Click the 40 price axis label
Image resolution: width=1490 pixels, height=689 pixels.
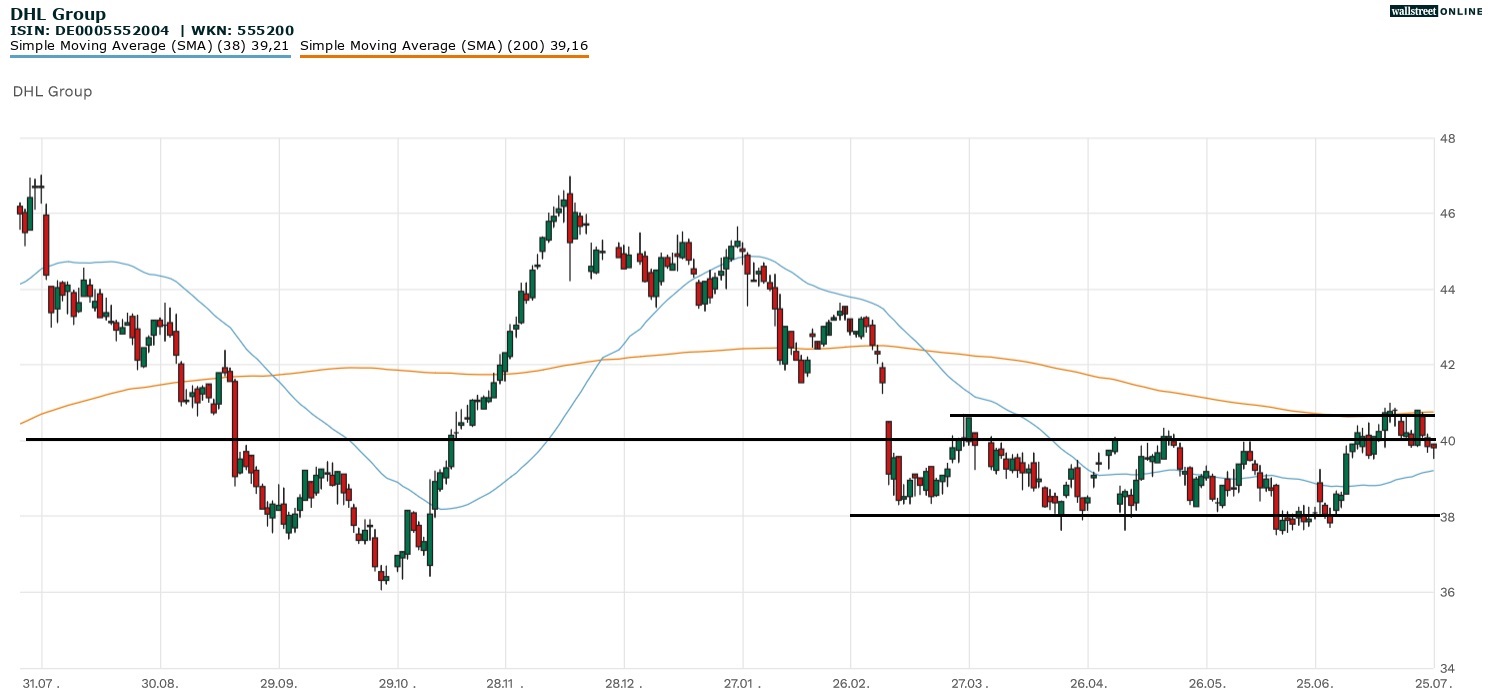pyautogui.click(x=1446, y=441)
